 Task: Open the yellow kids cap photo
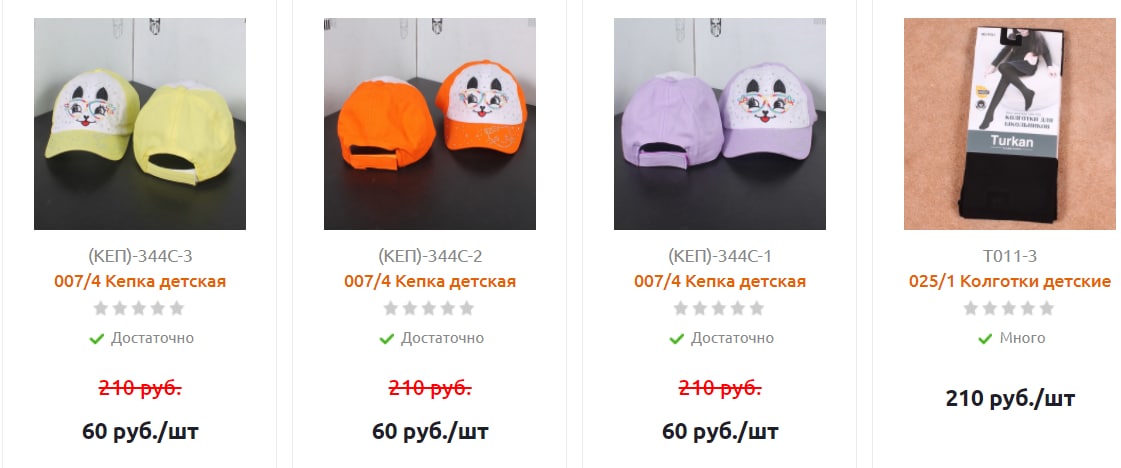pos(140,124)
